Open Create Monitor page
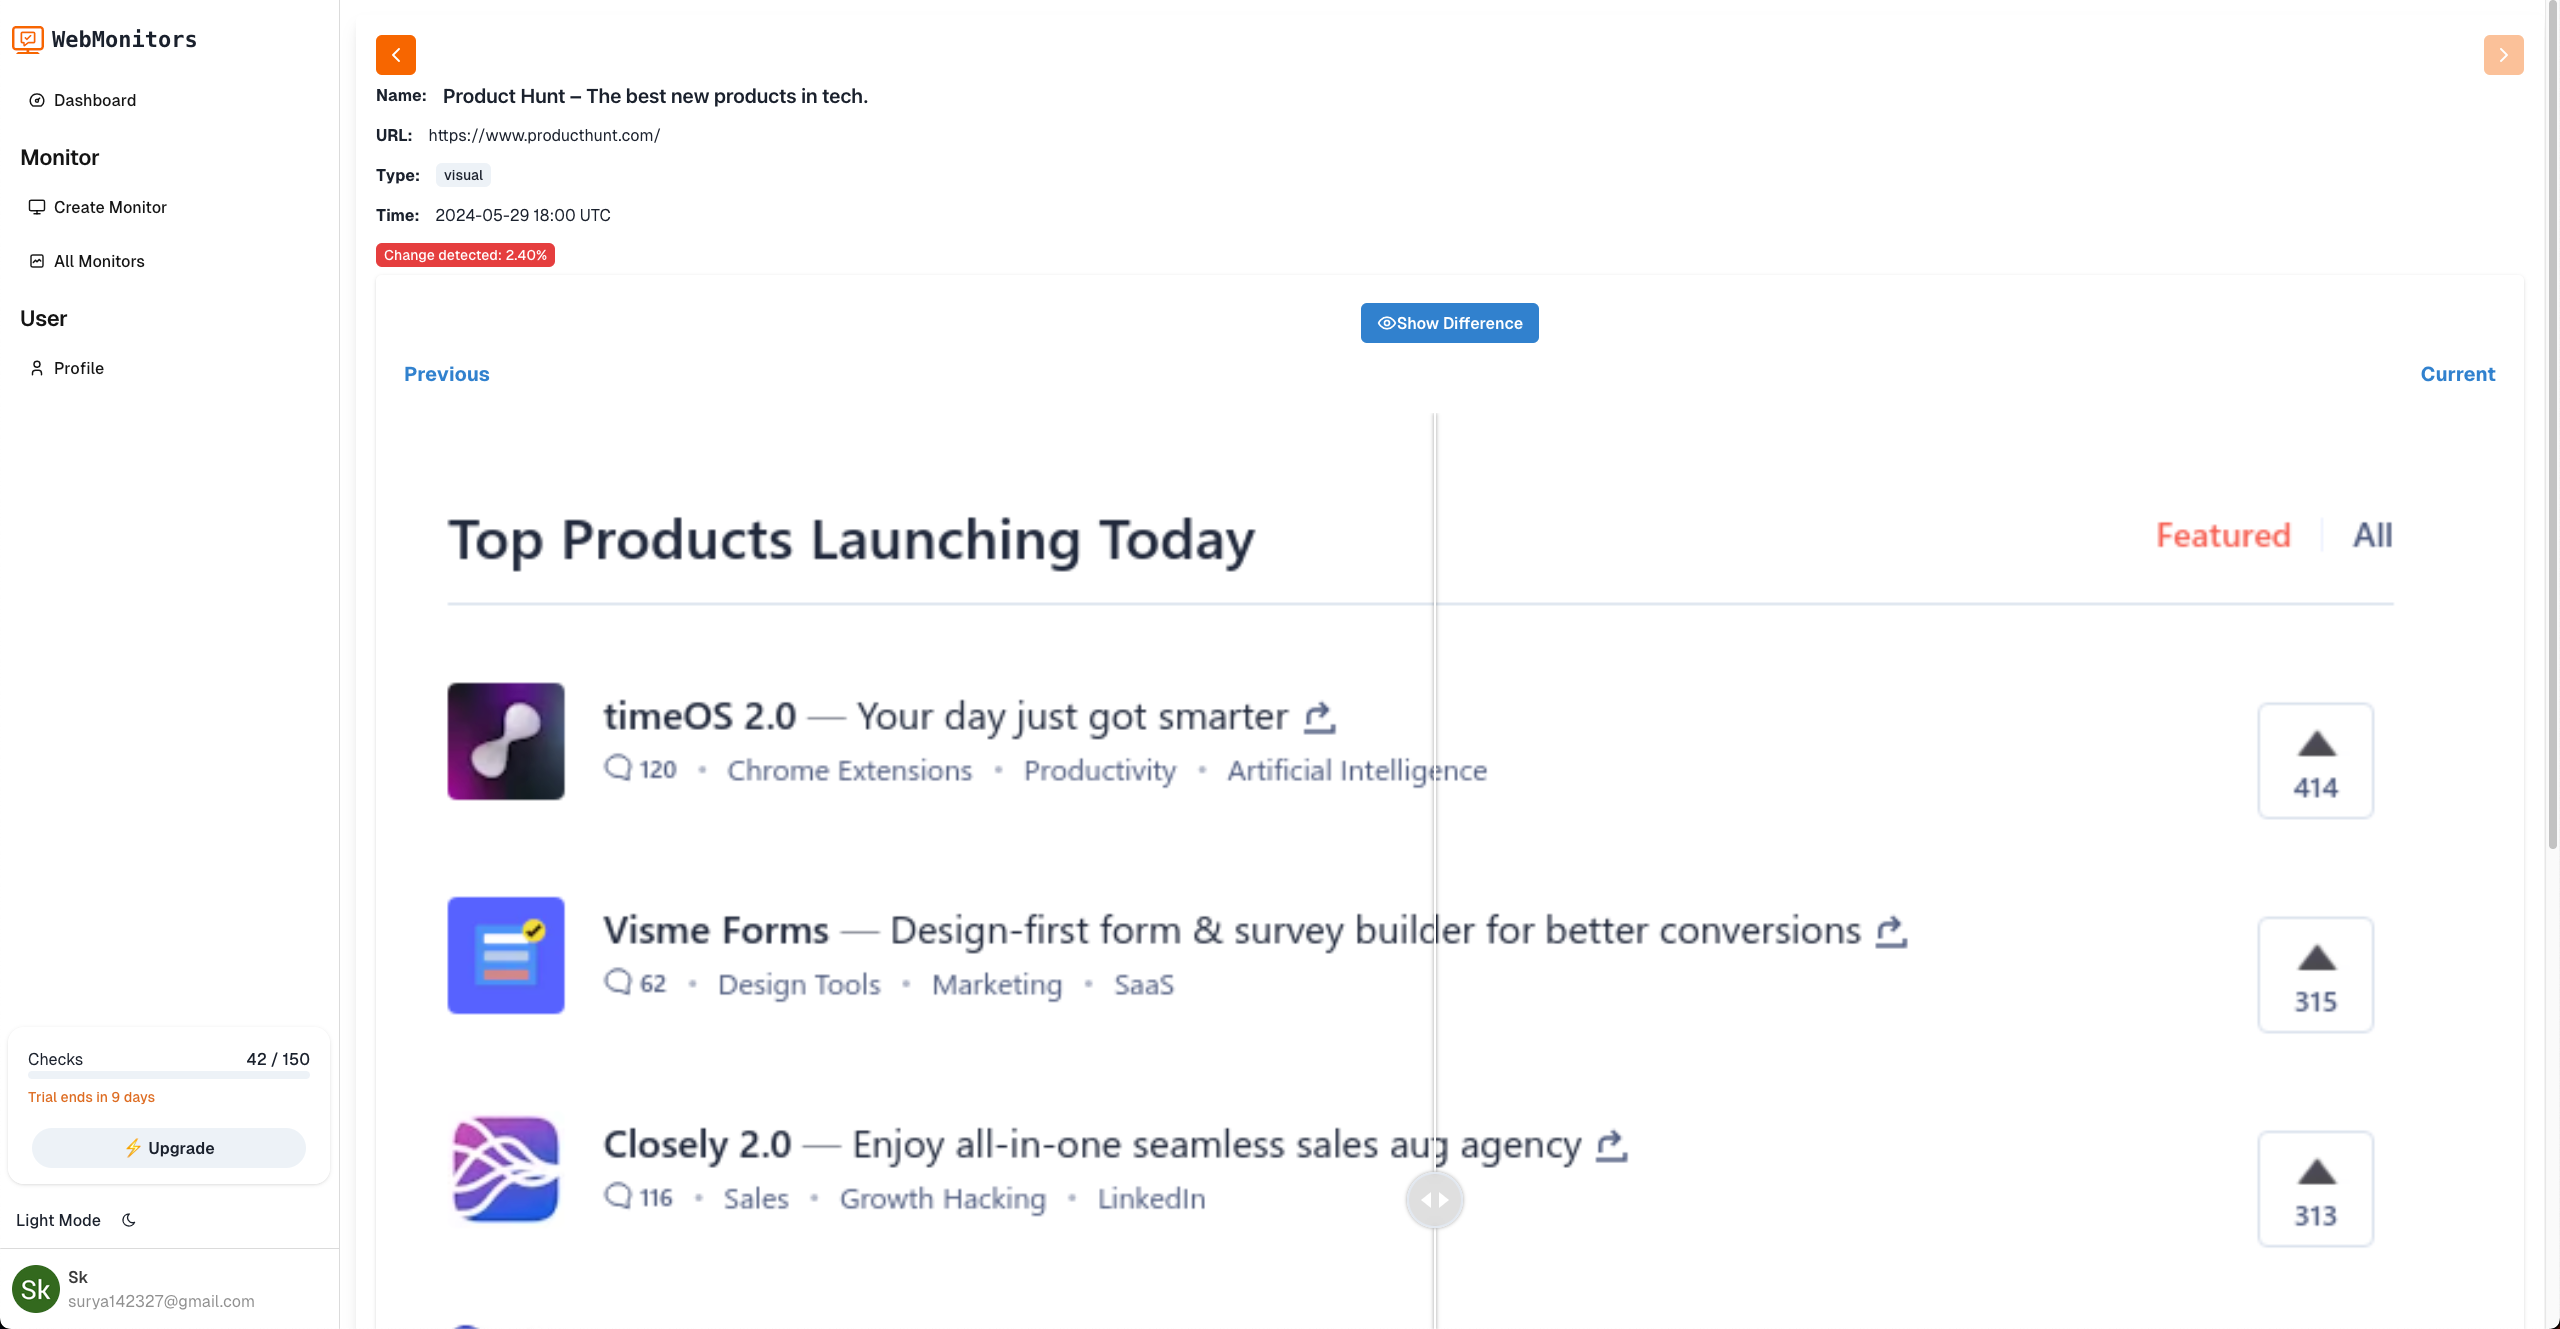The width and height of the screenshot is (2560, 1329). click(x=110, y=207)
